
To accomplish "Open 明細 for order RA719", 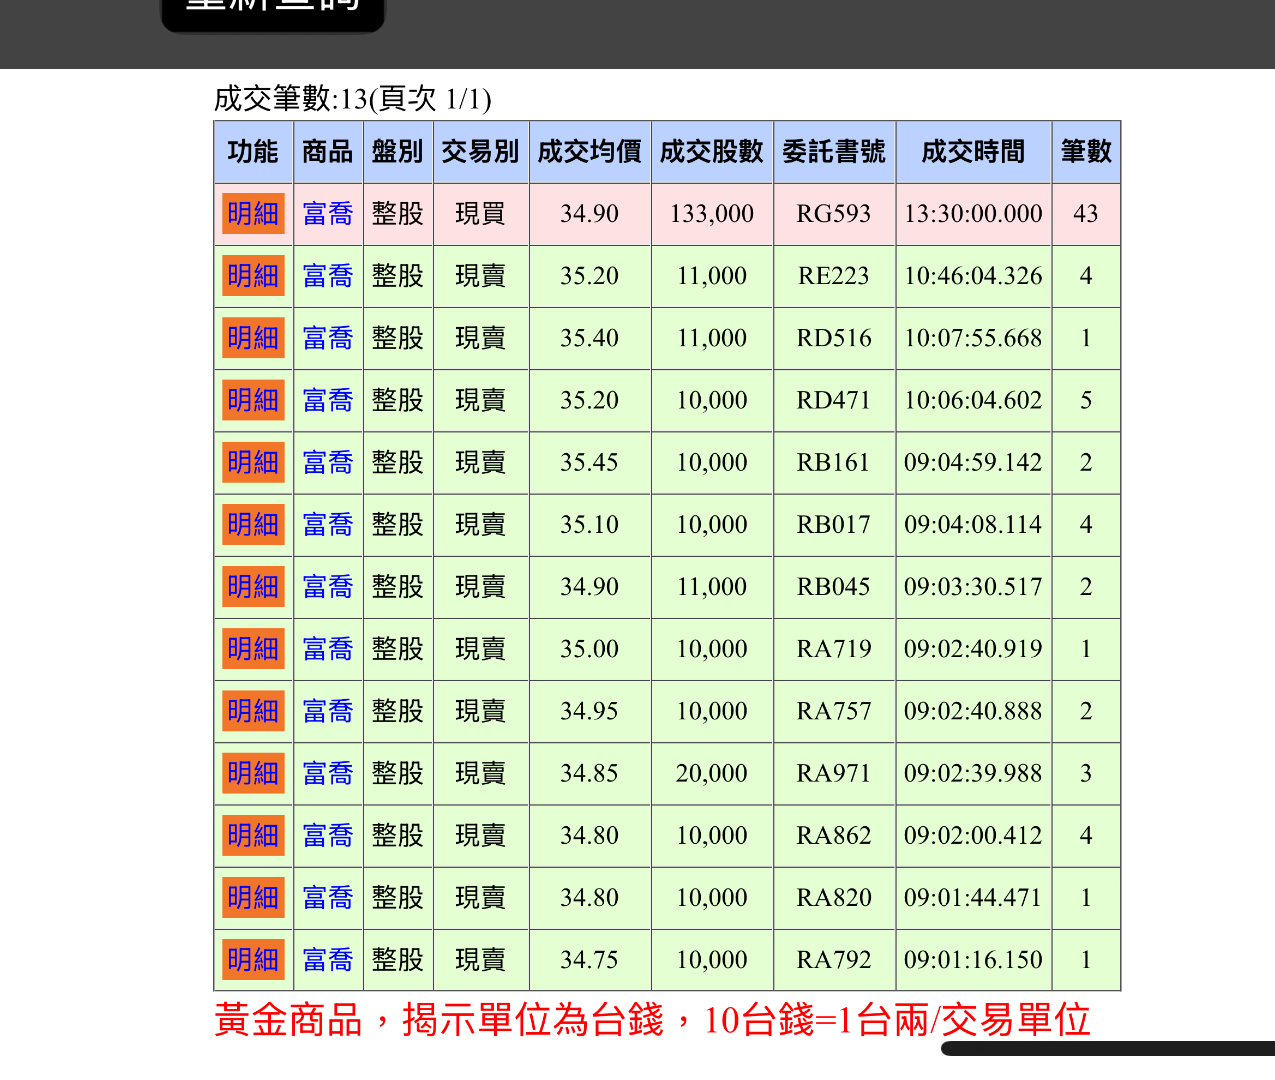I will click(253, 649).
